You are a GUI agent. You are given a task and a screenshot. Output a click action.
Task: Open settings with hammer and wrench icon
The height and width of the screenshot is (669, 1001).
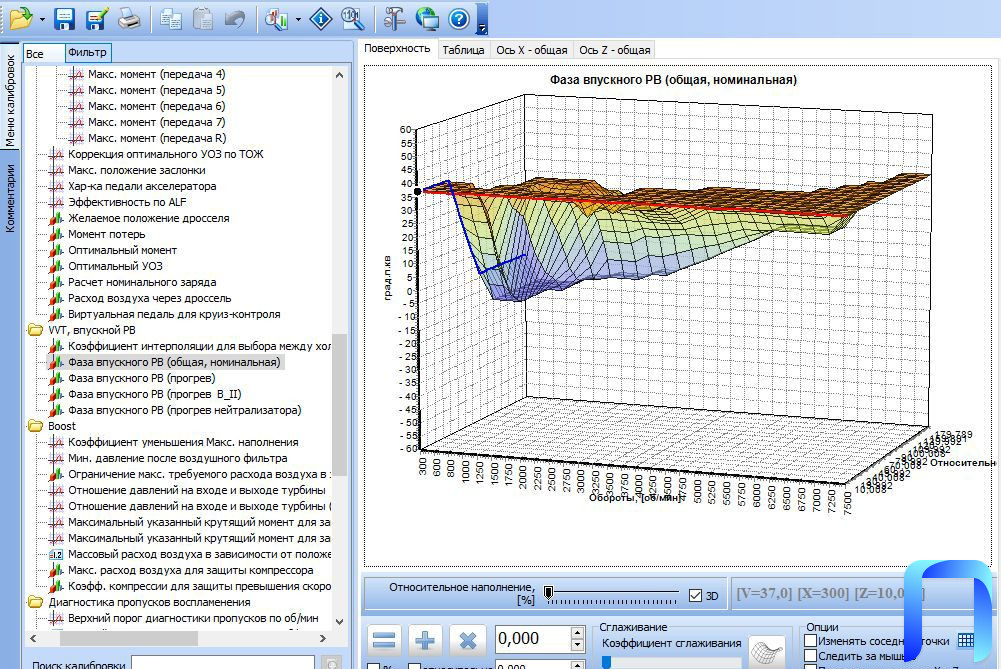click(395, 17)
